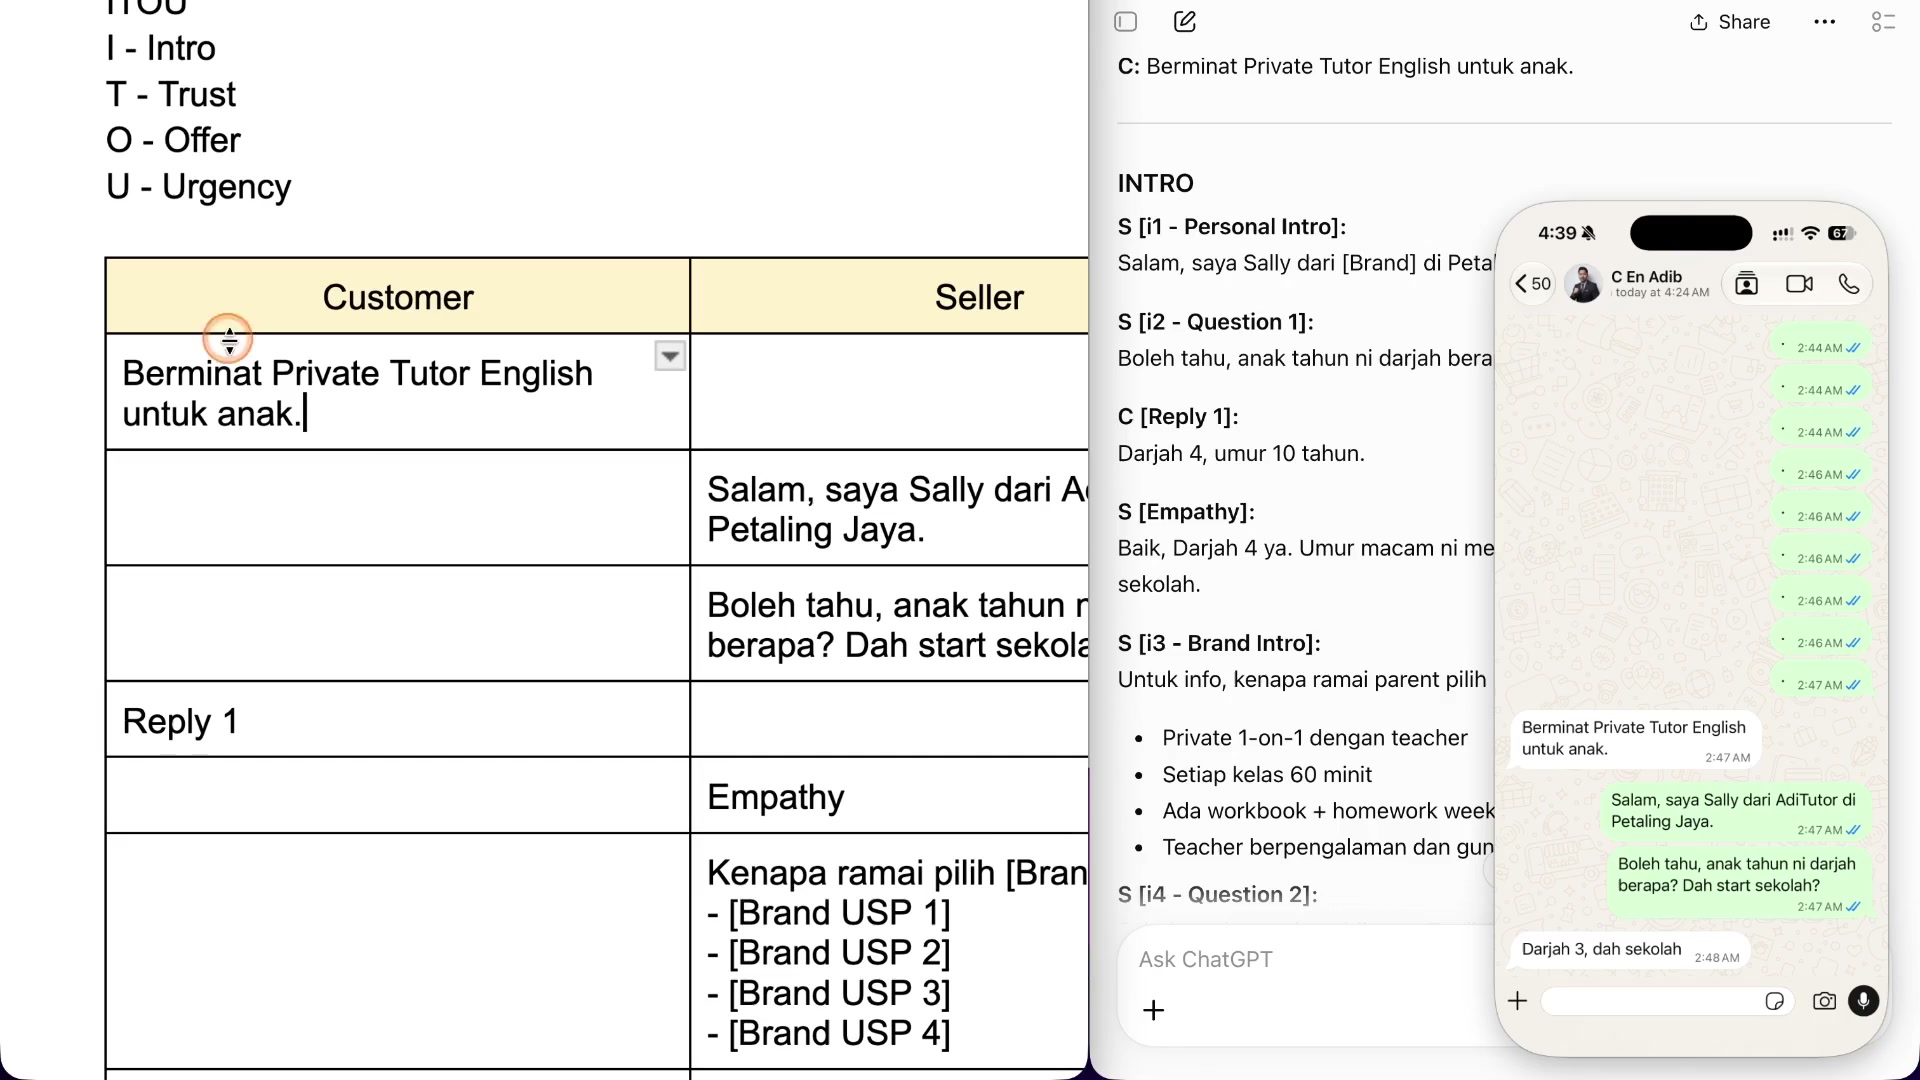Open the dropdown arrow in Customer cell
1920x1080 pixels.
(x=670, y=356)
